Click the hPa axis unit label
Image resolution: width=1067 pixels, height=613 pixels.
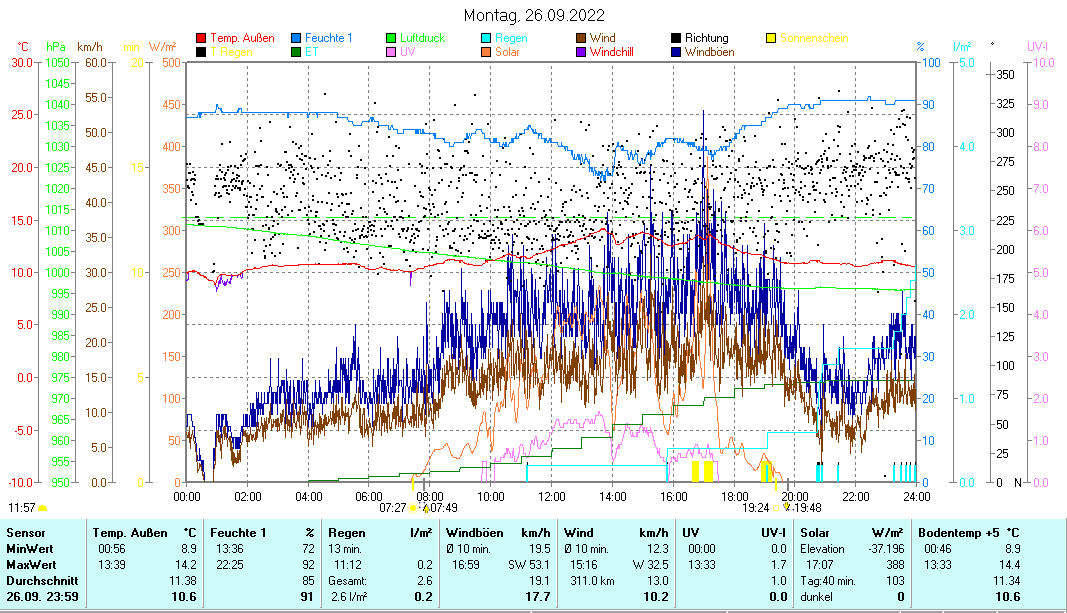pos(56,47)
